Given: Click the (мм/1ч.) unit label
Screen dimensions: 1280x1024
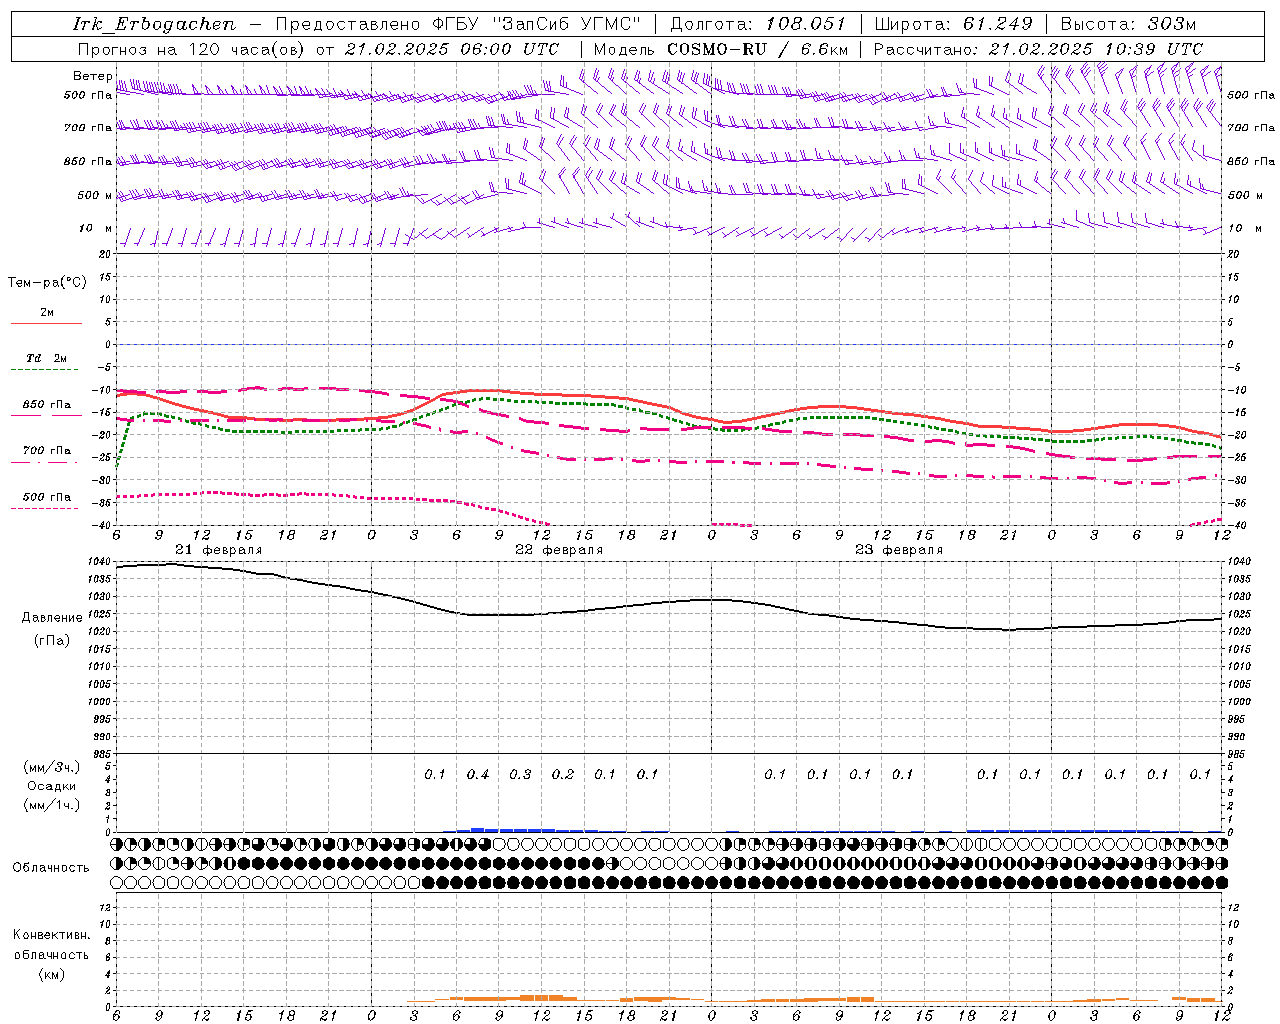Looking at the screenshot, I should point(51,805).
